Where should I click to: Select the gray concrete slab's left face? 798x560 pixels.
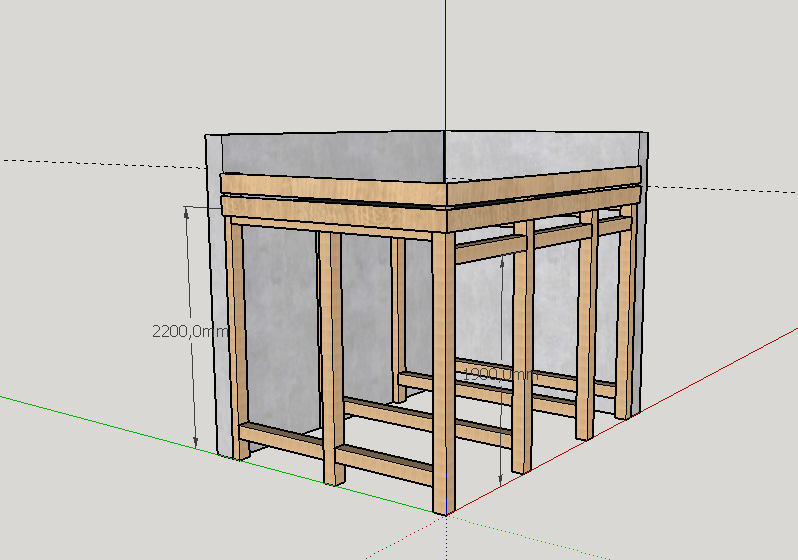pyautogui.click(x=333, y=155)
